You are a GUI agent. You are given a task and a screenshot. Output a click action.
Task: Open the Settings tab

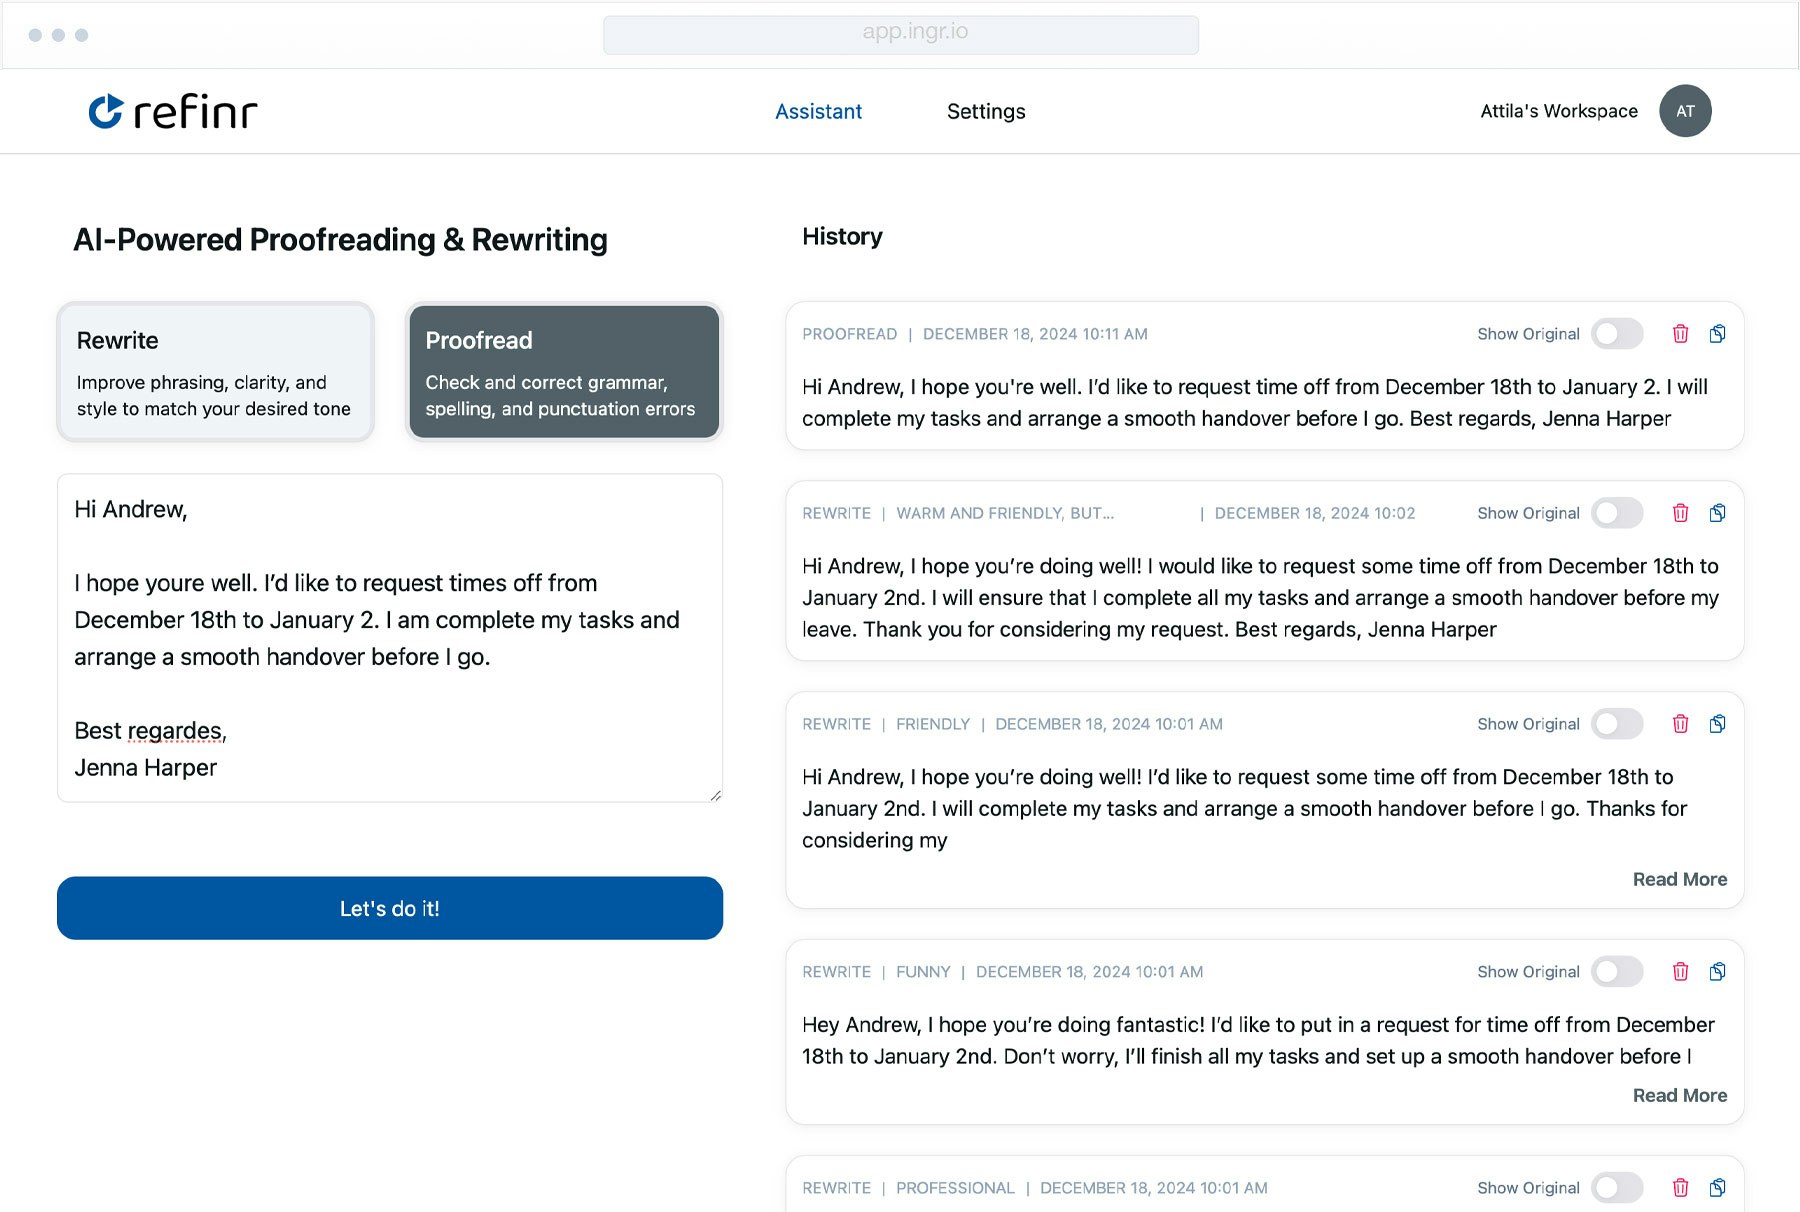pos(986,111)
